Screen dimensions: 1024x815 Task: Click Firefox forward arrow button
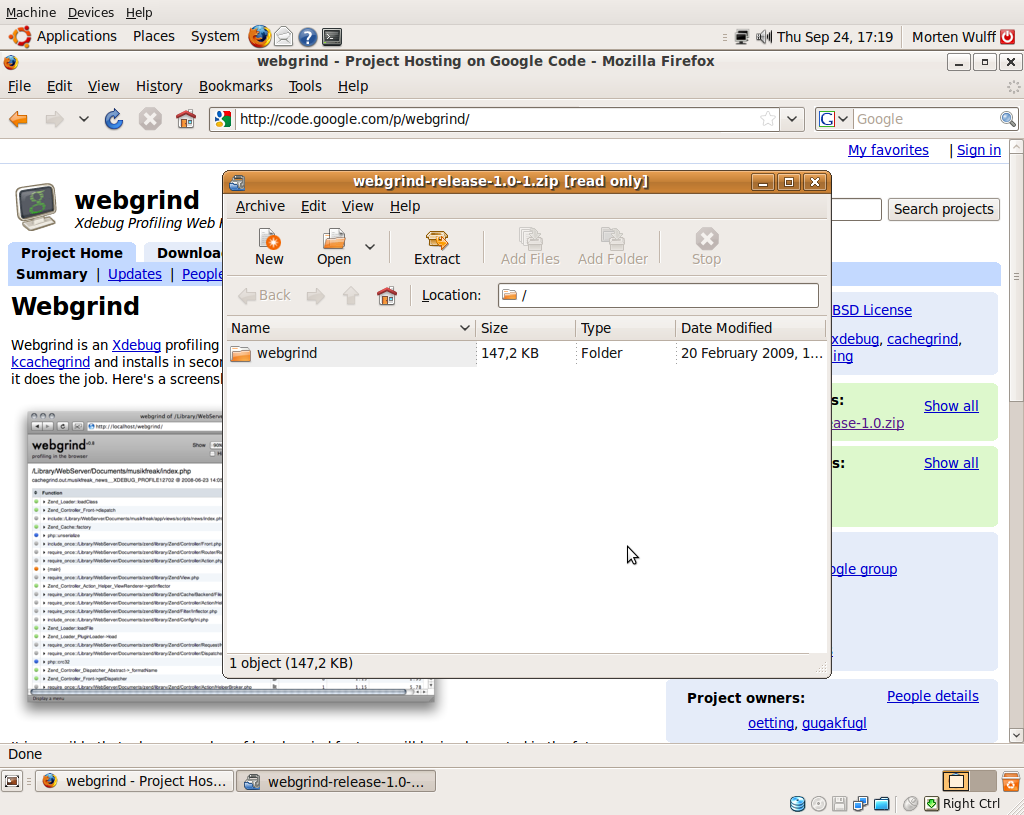(54, 120)
